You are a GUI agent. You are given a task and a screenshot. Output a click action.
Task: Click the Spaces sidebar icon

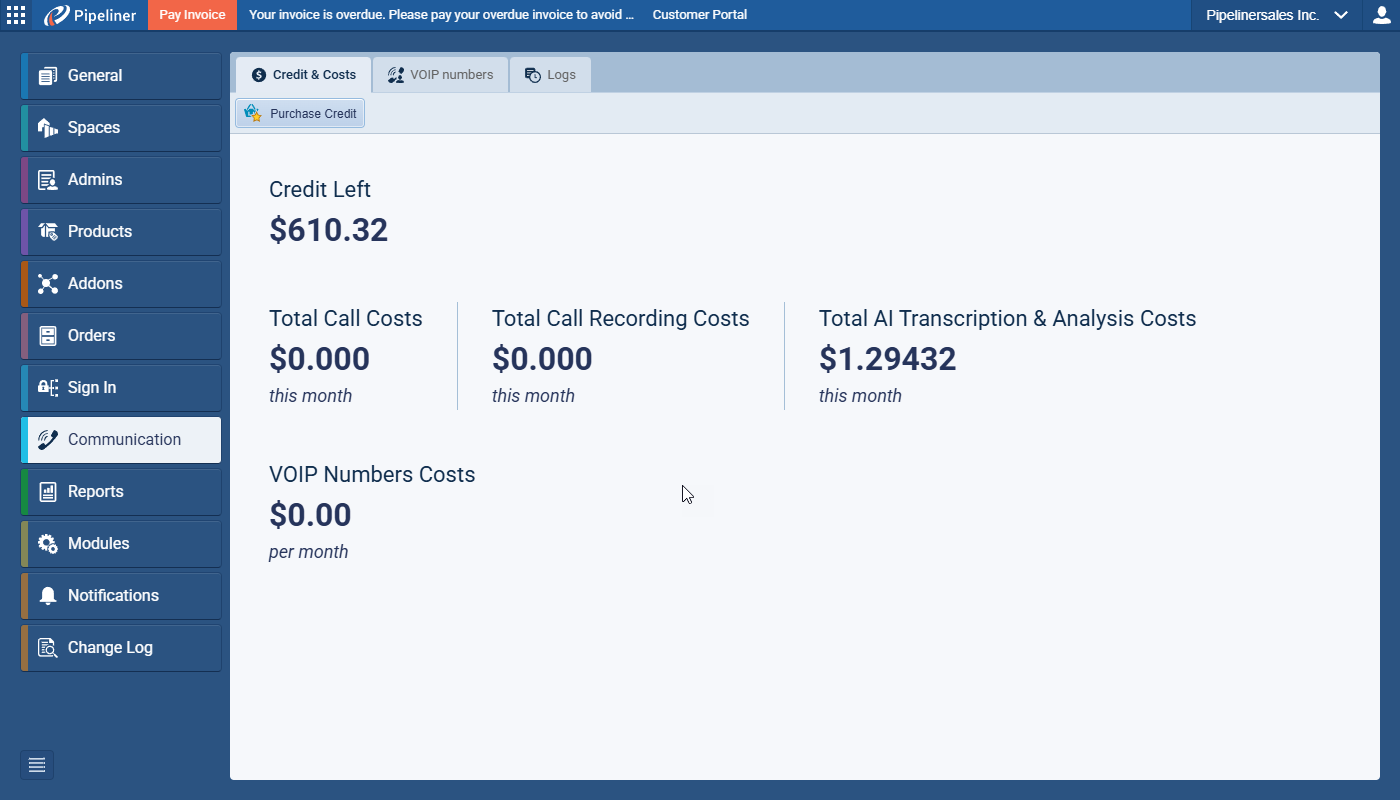pos(47,128)
